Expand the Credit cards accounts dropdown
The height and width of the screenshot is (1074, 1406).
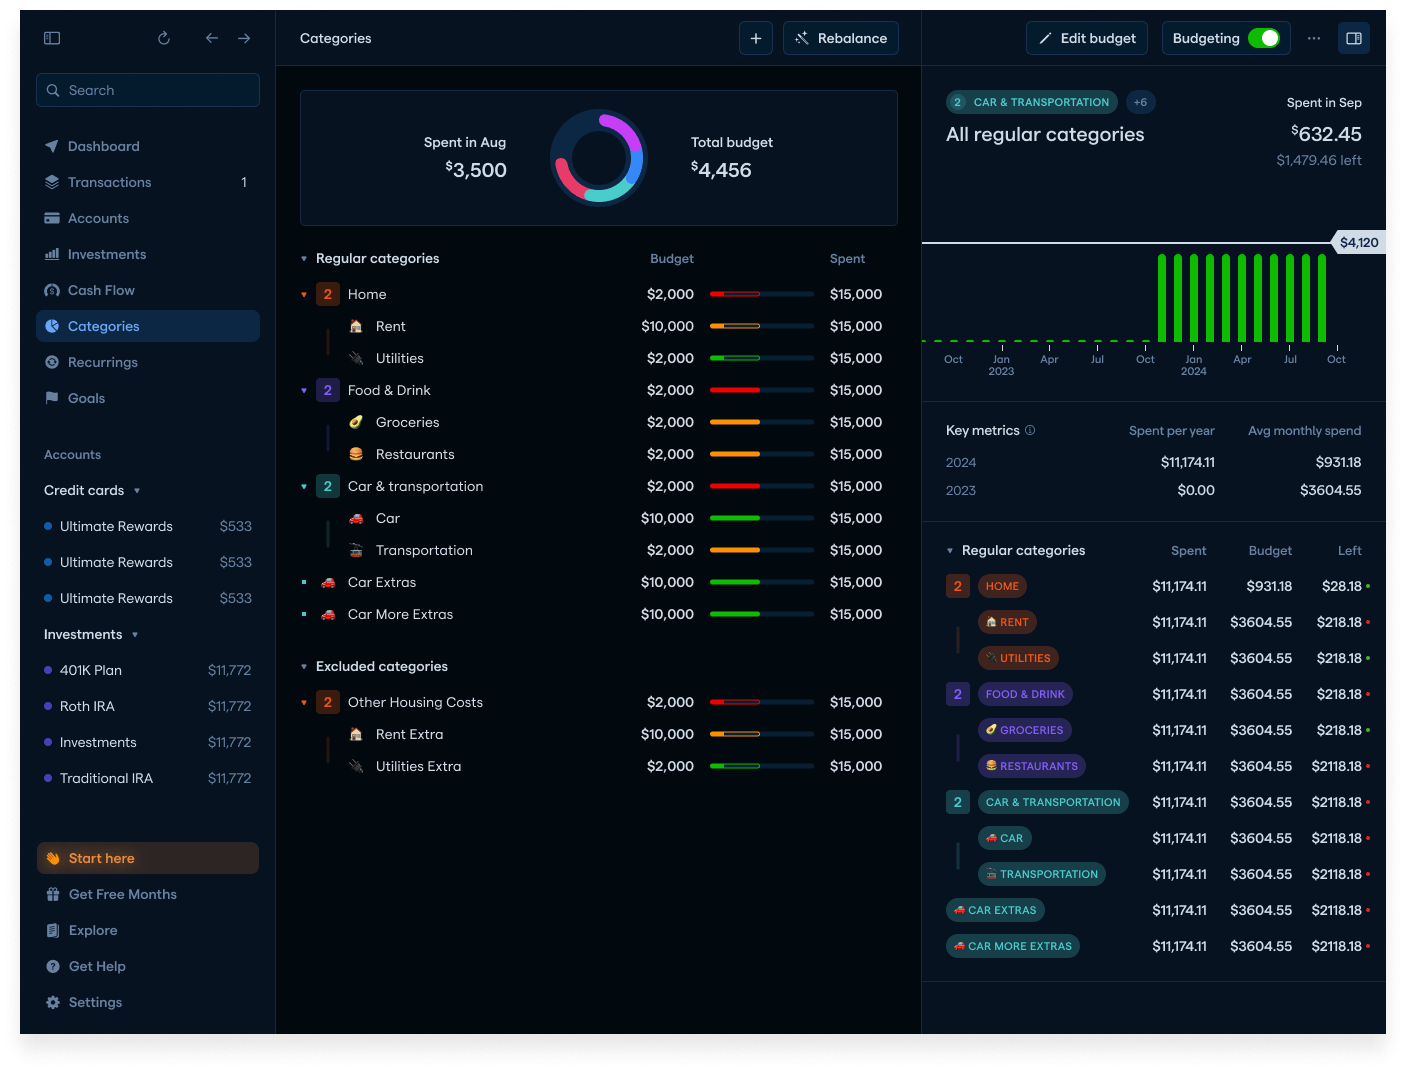(137, 491)
